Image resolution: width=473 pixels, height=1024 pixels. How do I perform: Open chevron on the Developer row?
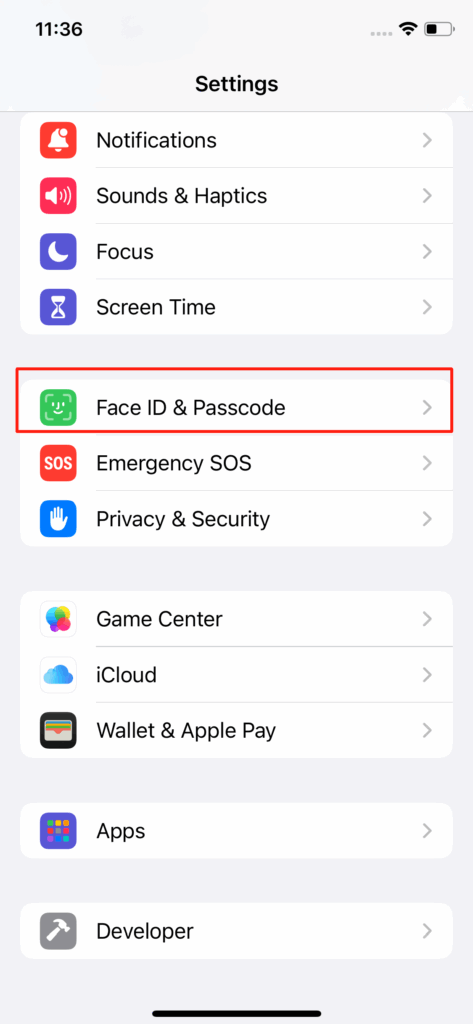click(427, 931)
